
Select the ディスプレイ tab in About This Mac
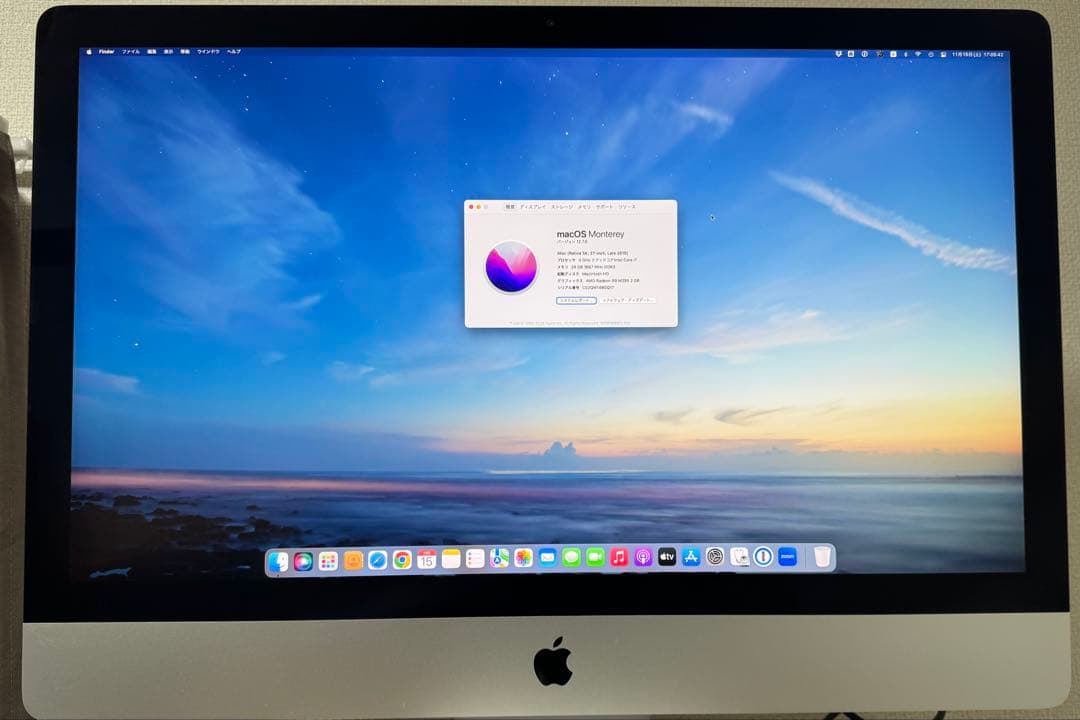pyautogui.click(x=533, y=207)
